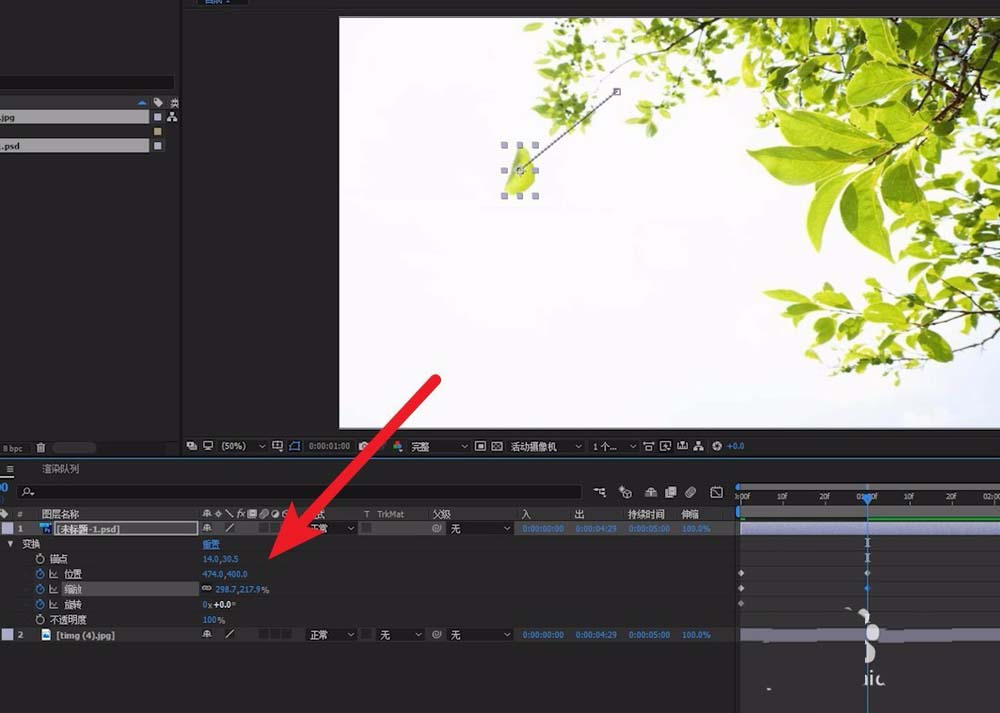
Task: Open parent 无 dropdown for layer 1
Action: coord(481,529)
